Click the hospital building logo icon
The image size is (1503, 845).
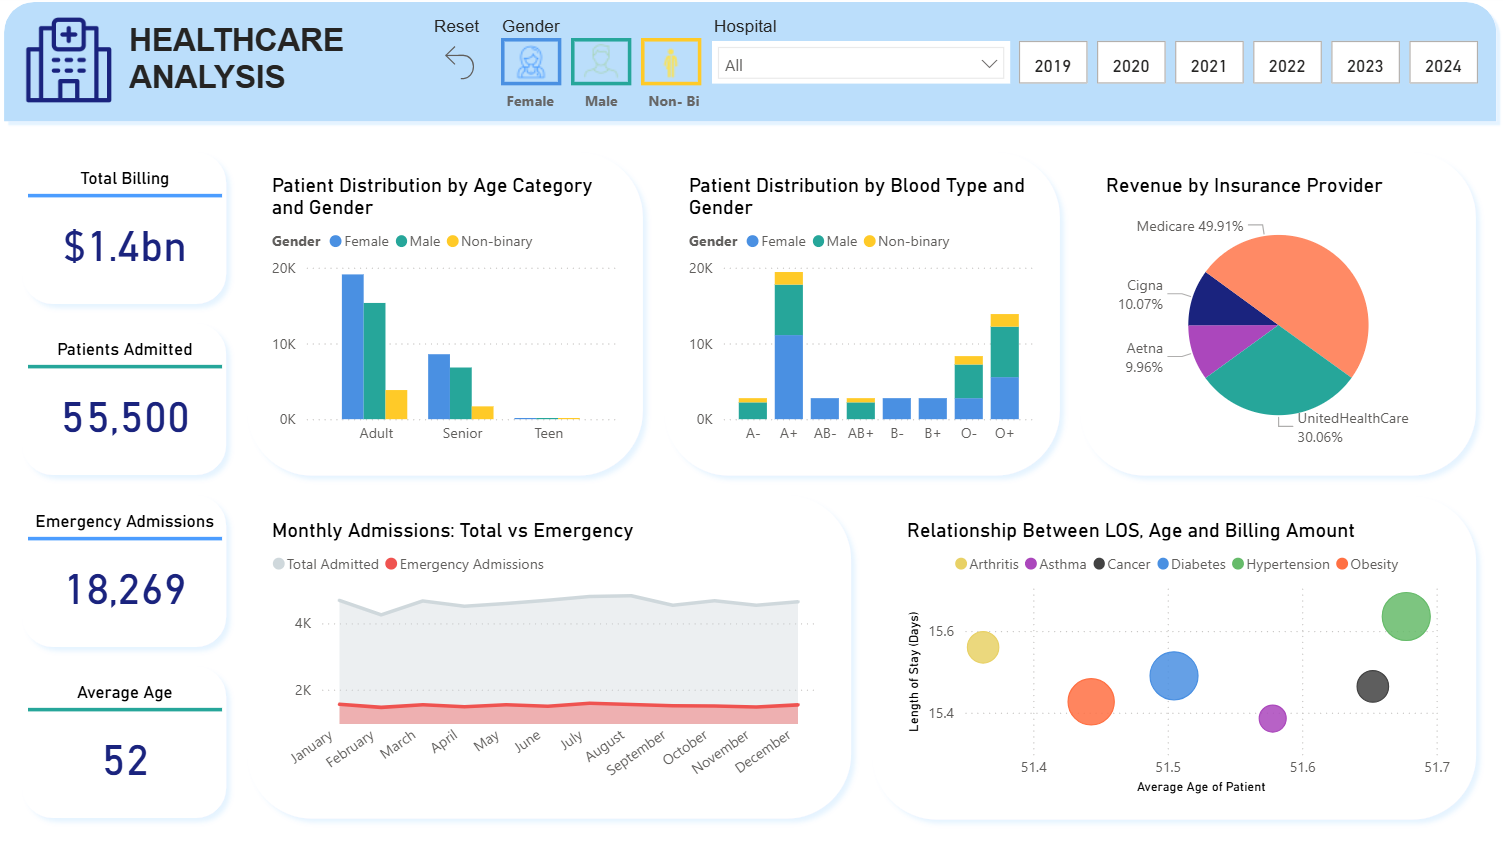point(68,60)
